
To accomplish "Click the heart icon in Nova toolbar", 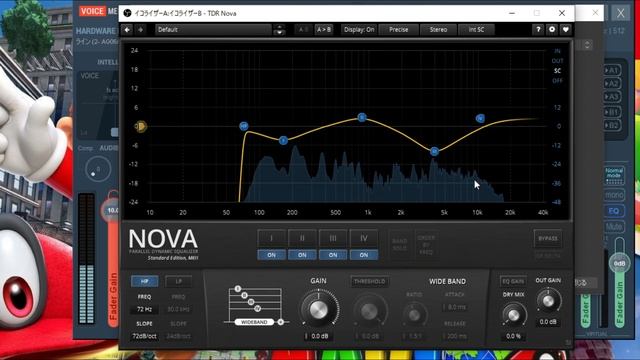I will pyautogui.click(x=566, y=29).
